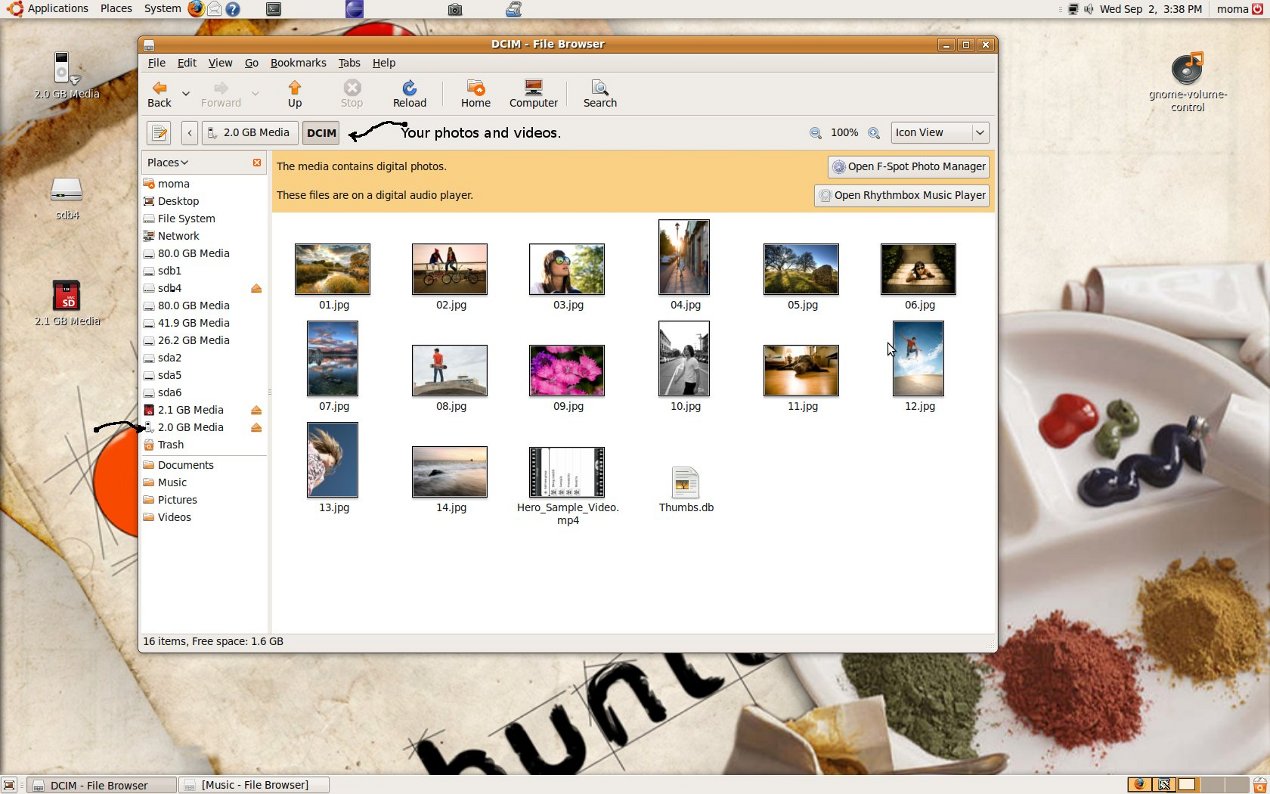
Task: Expand the Icon View dropdown
Action: coord(979,133)
